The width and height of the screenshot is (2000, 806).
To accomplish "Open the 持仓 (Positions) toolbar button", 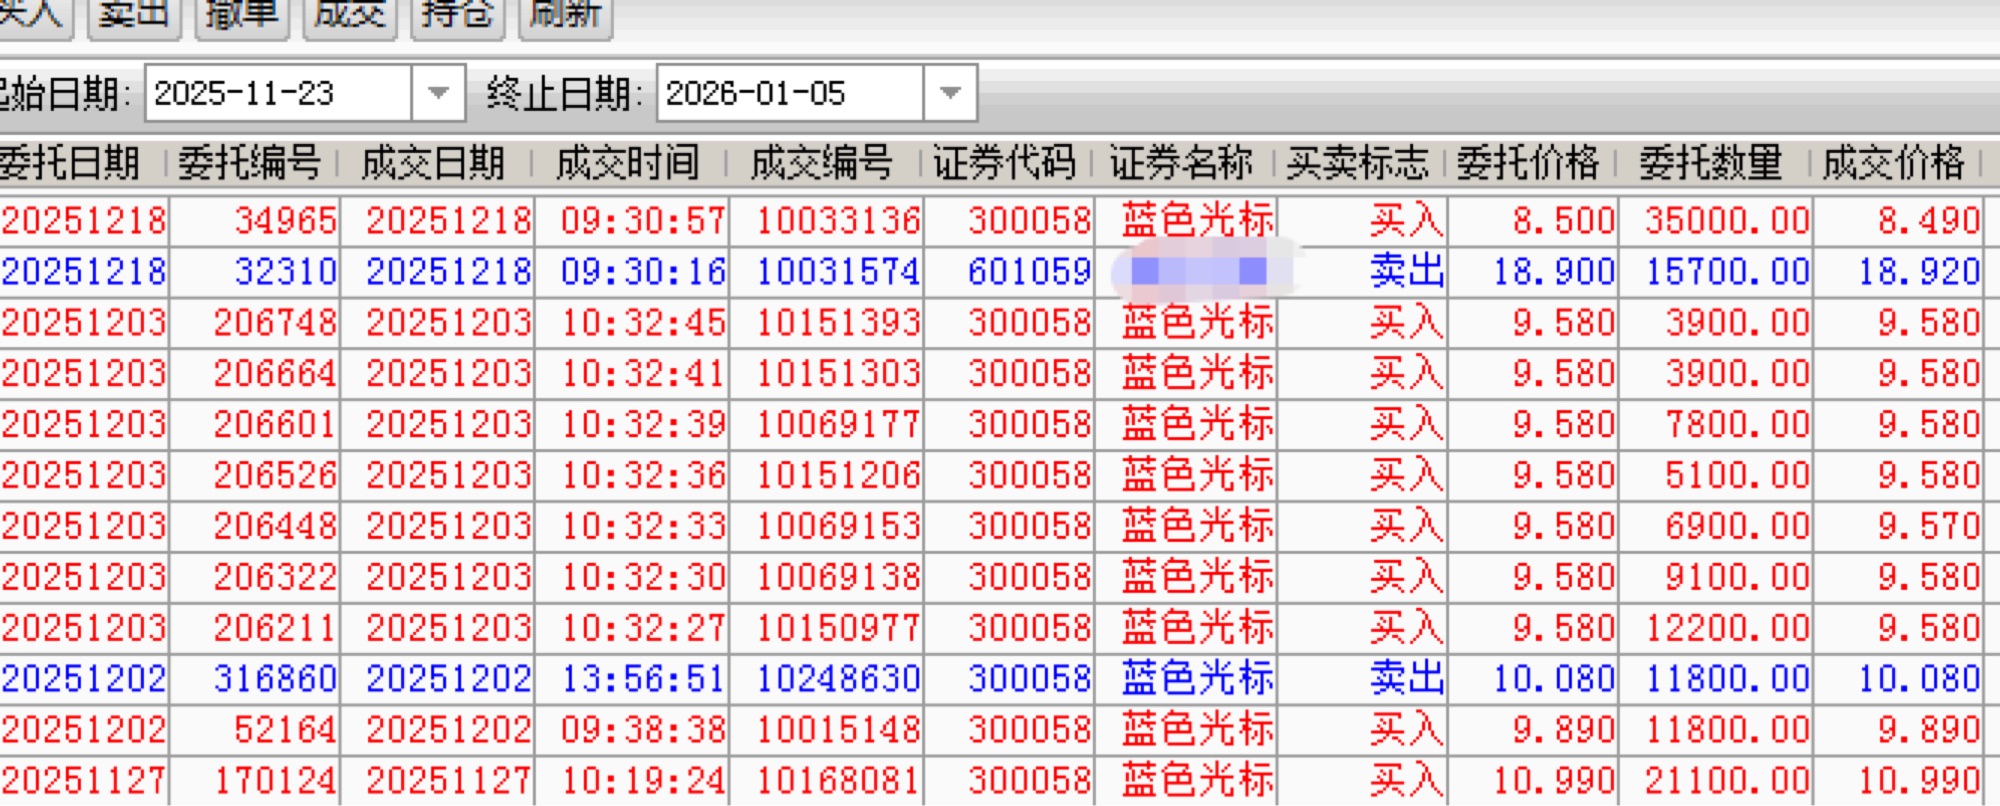I will (458, 16).
